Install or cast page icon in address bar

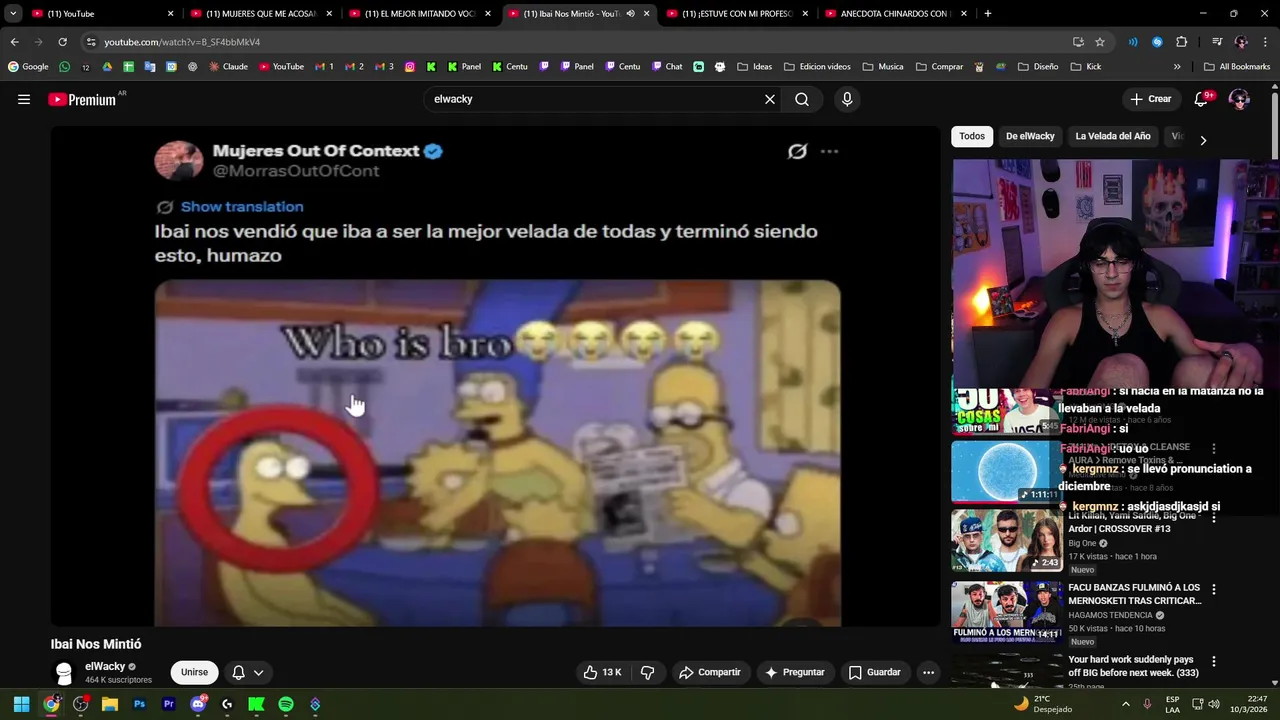pos(1078,42)
